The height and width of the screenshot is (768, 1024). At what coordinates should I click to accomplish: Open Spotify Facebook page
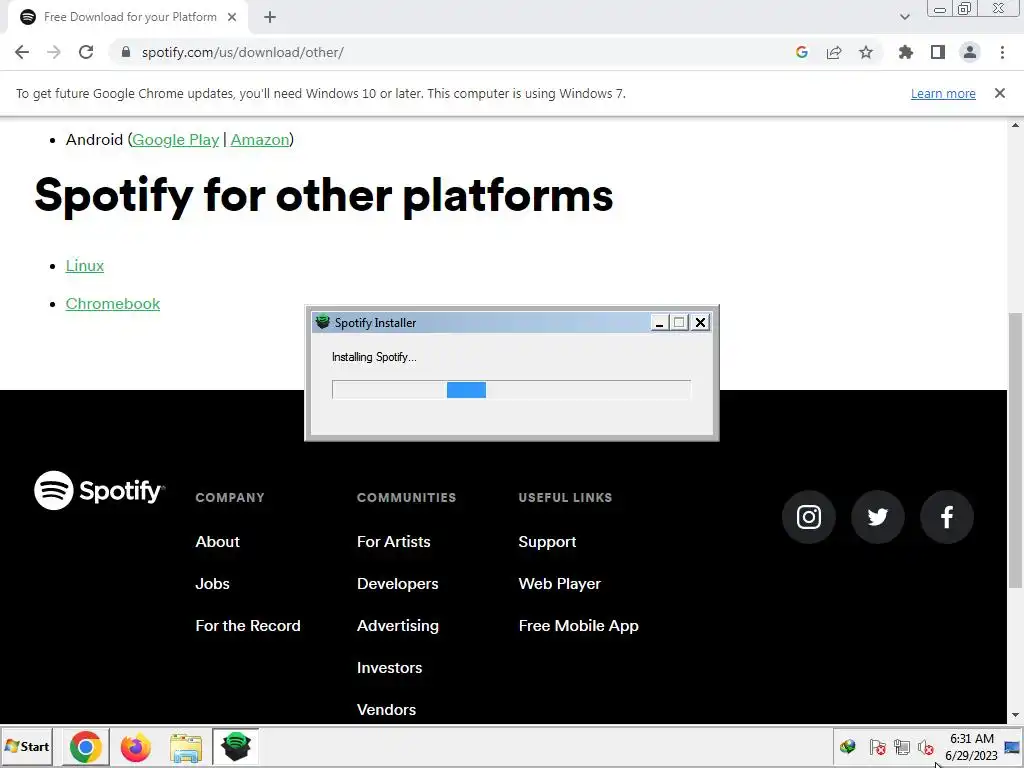947,517
